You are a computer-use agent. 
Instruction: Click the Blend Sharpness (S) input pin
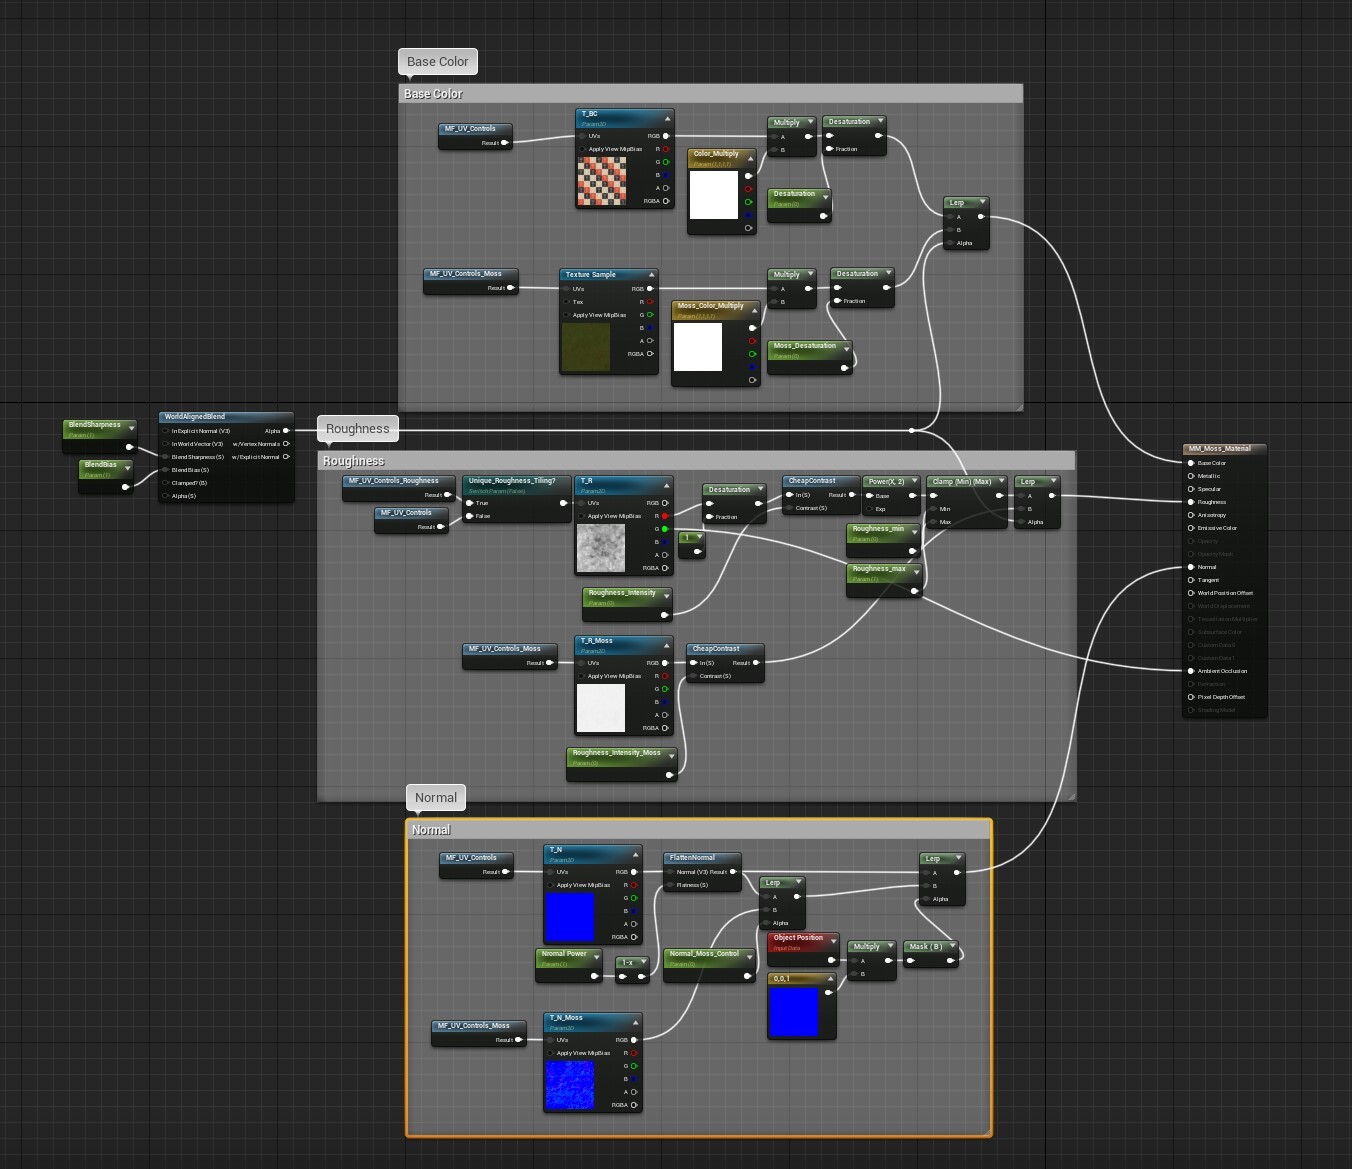coord(166,457)
